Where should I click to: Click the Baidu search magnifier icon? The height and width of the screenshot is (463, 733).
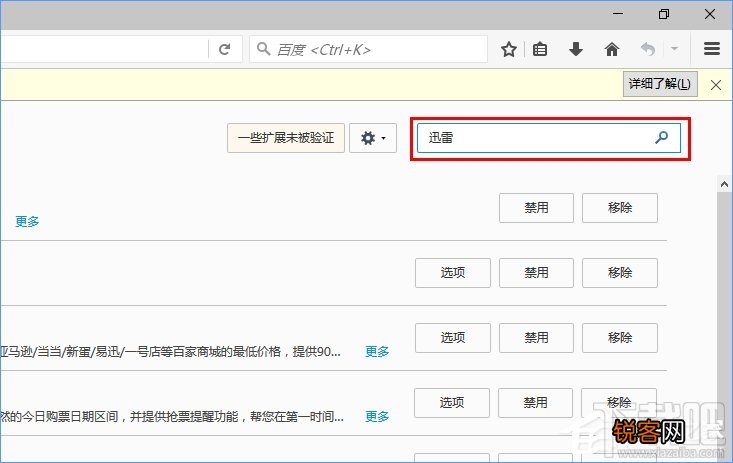coord(264,49)
